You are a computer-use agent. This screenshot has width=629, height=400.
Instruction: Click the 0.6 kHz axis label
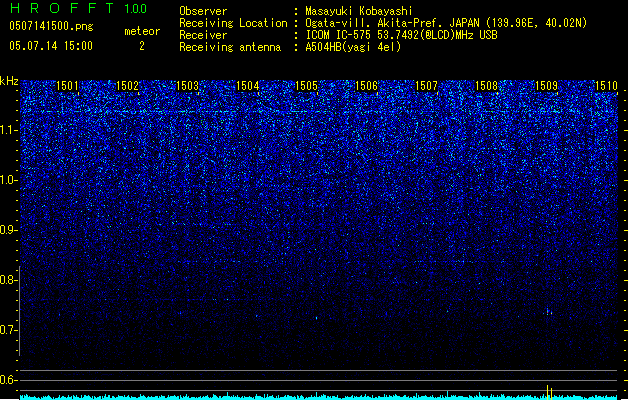[9, 380]
